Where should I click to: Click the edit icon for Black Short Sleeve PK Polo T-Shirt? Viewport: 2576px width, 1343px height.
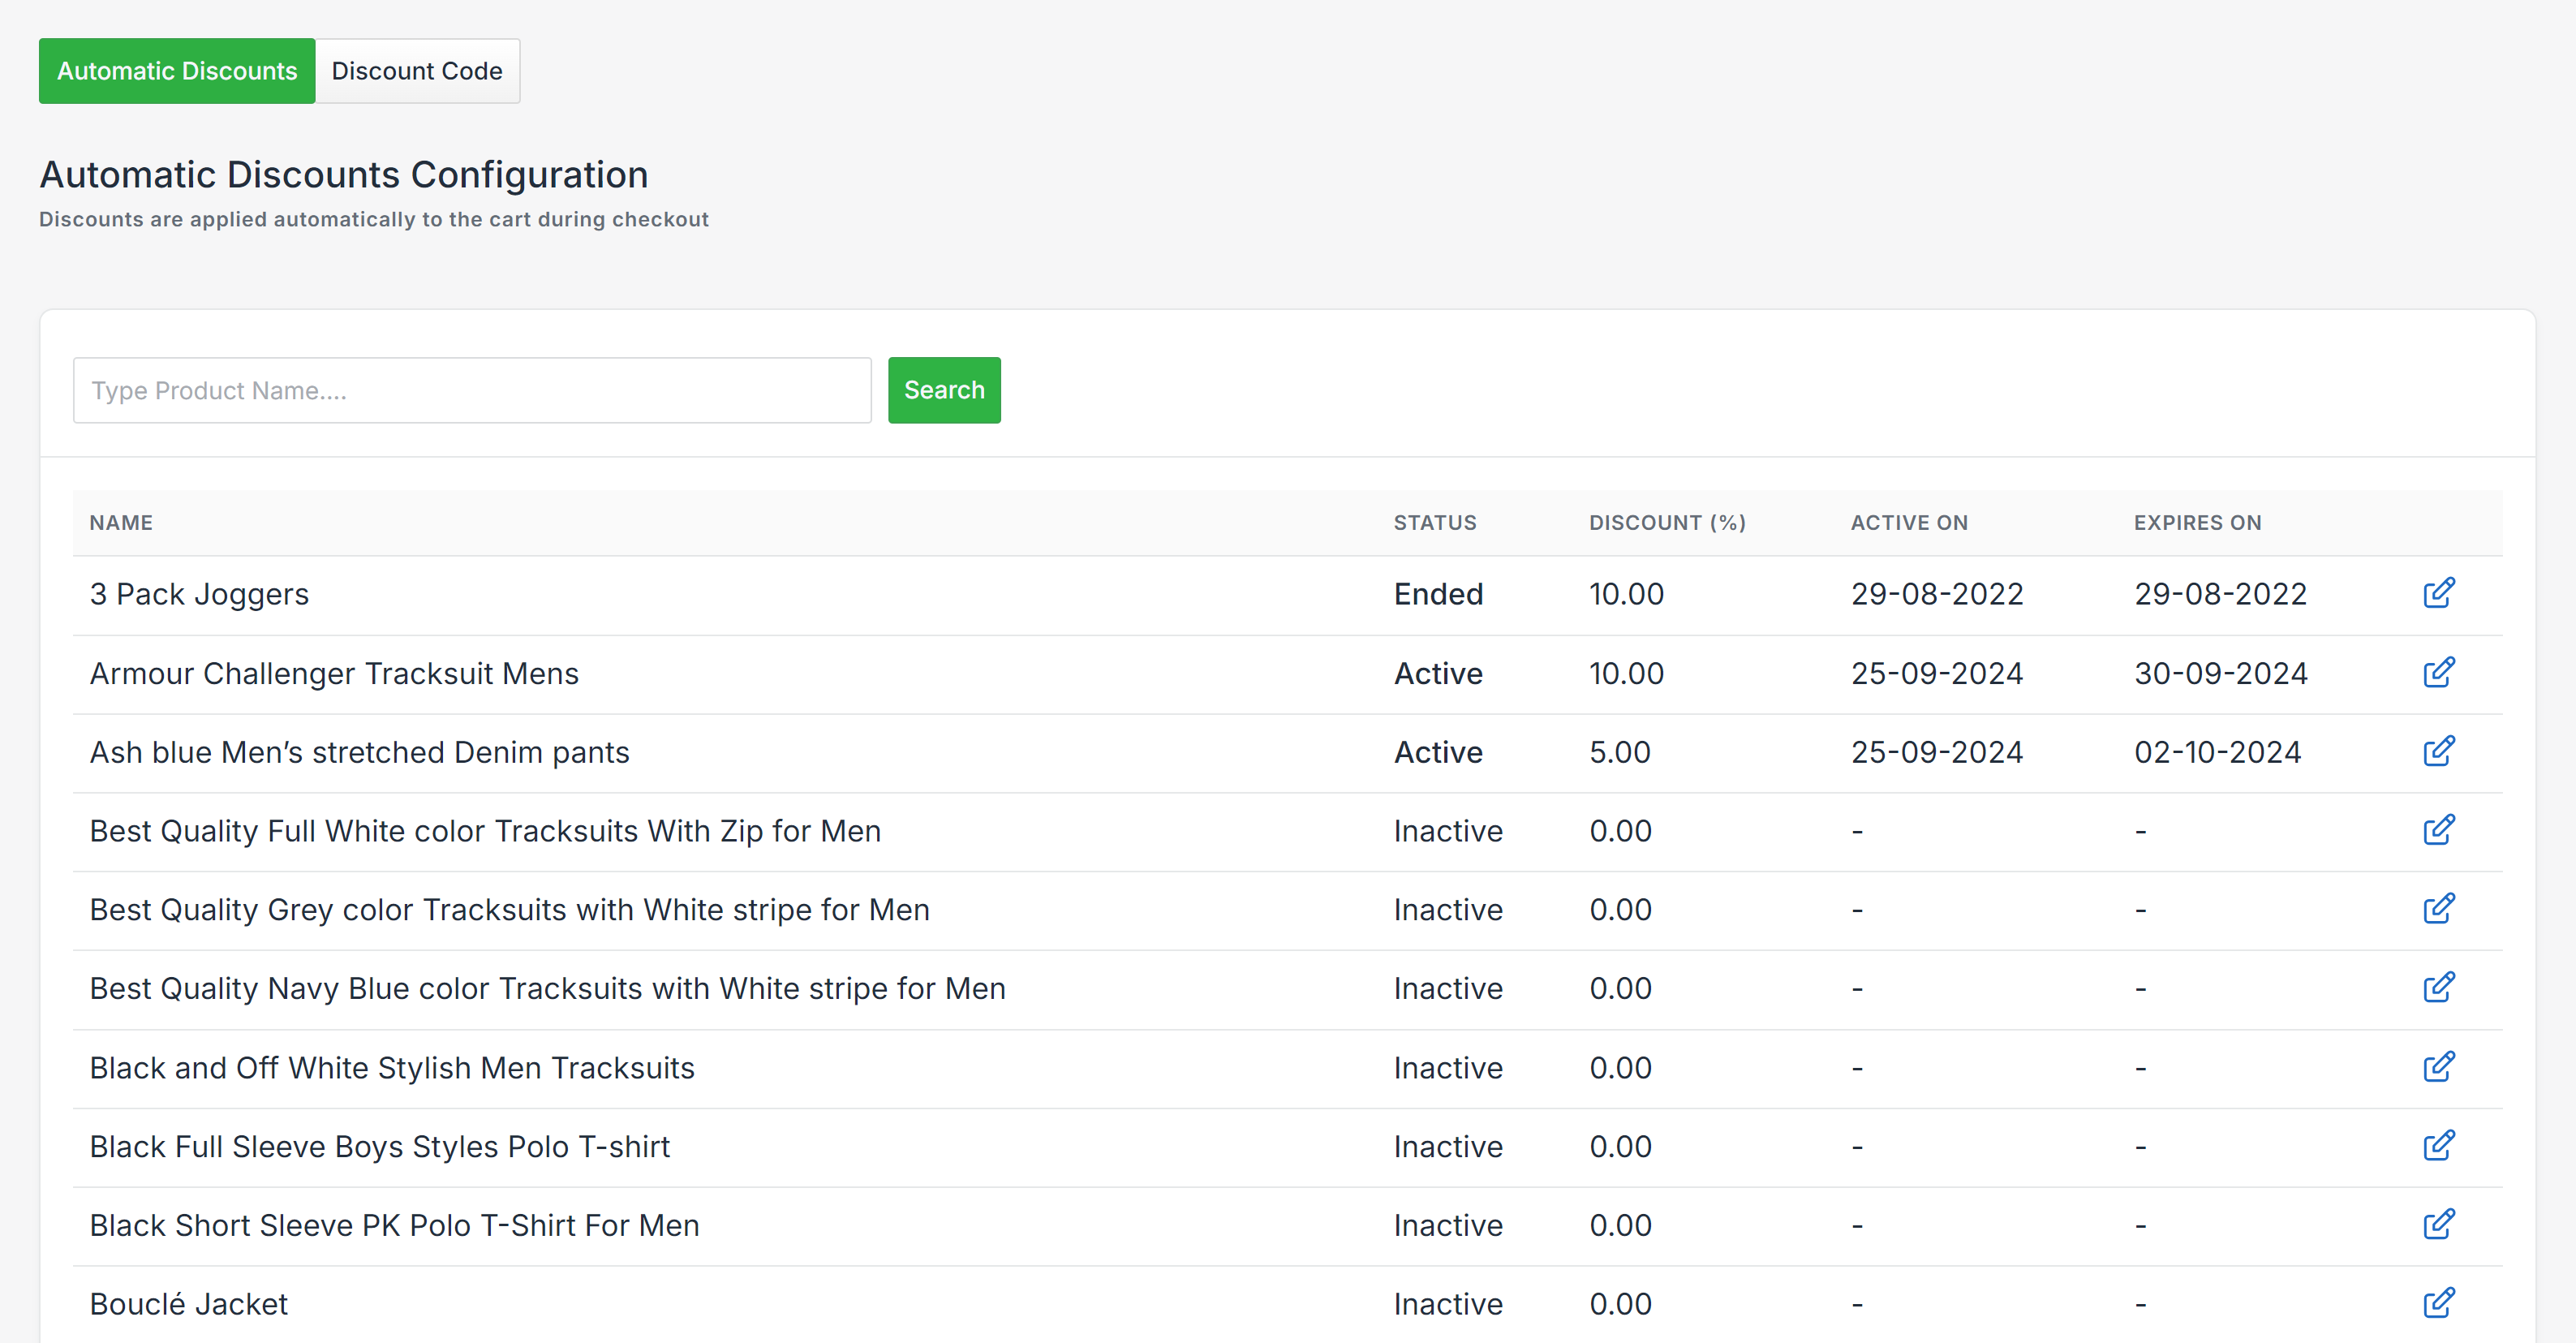click(2440, 1224)
